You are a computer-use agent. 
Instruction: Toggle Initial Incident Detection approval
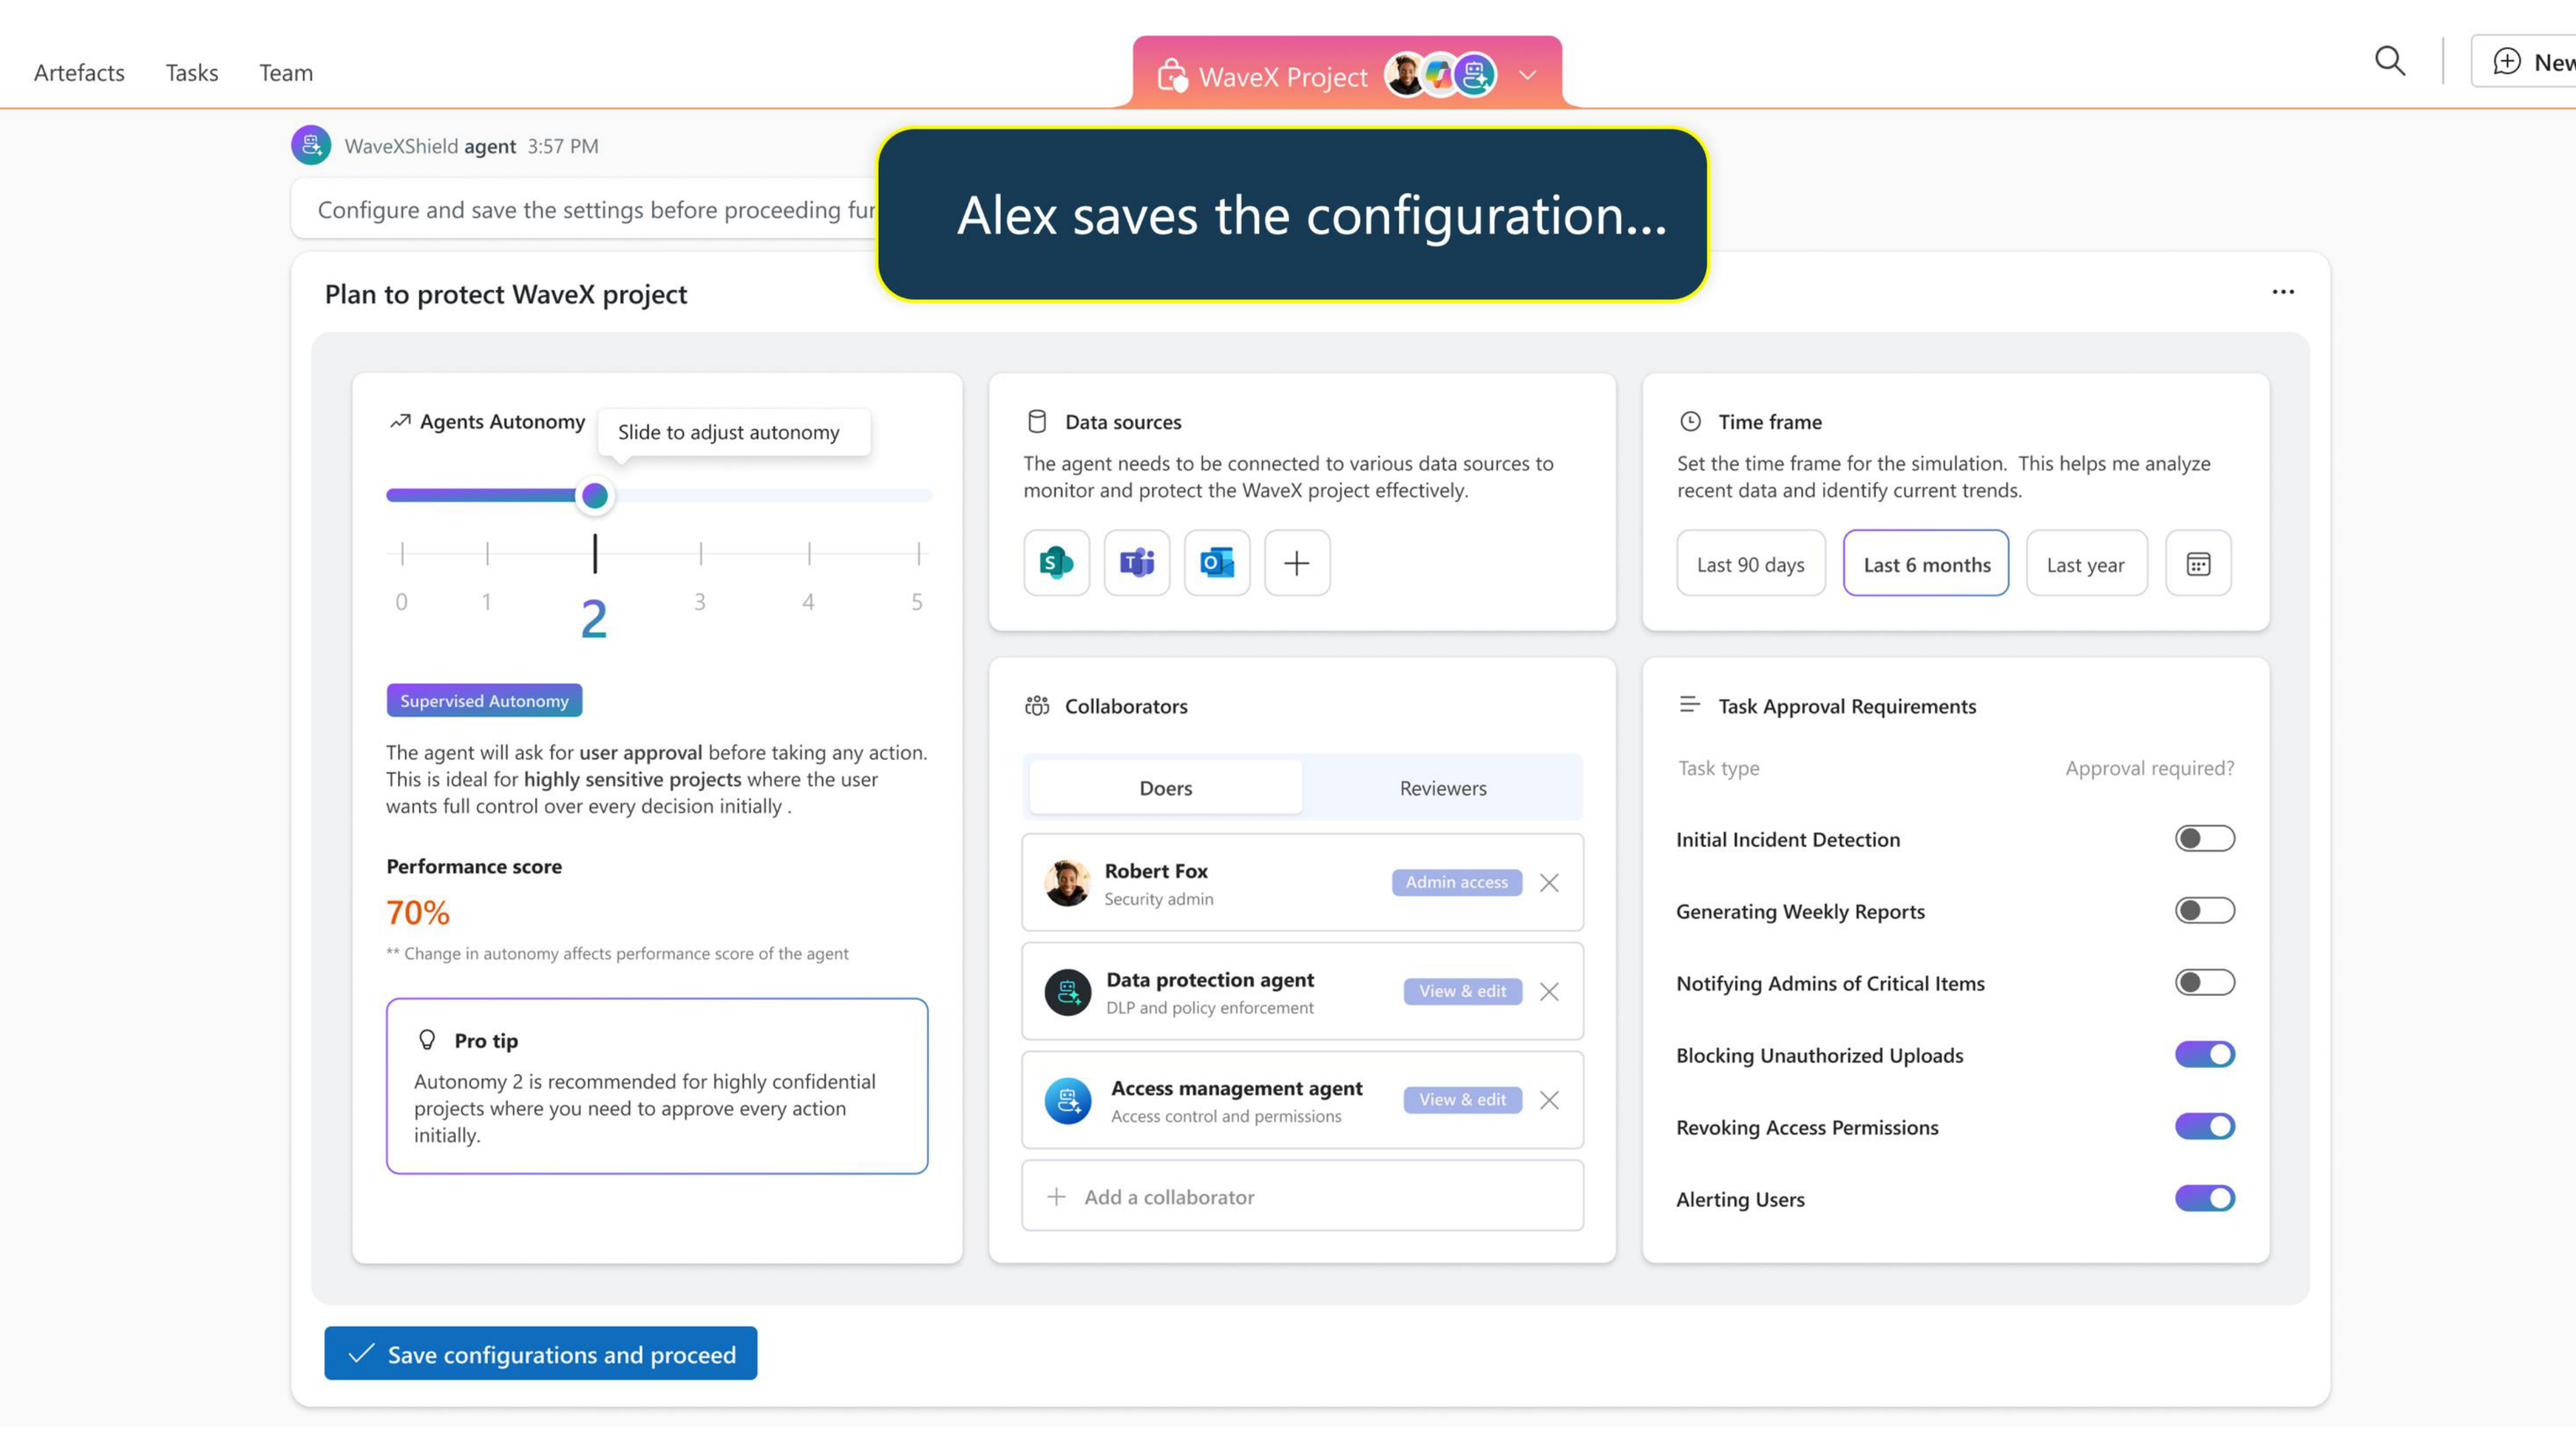point(2204,838)
